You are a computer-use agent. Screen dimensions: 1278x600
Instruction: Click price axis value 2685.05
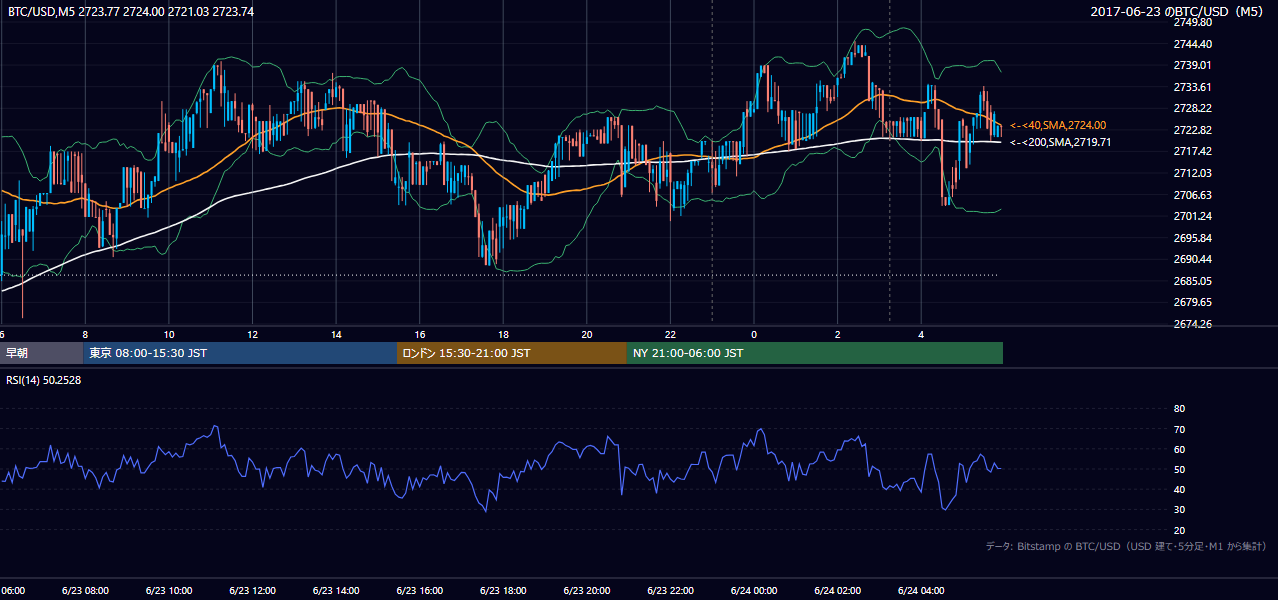click(x=1192, y=281)
